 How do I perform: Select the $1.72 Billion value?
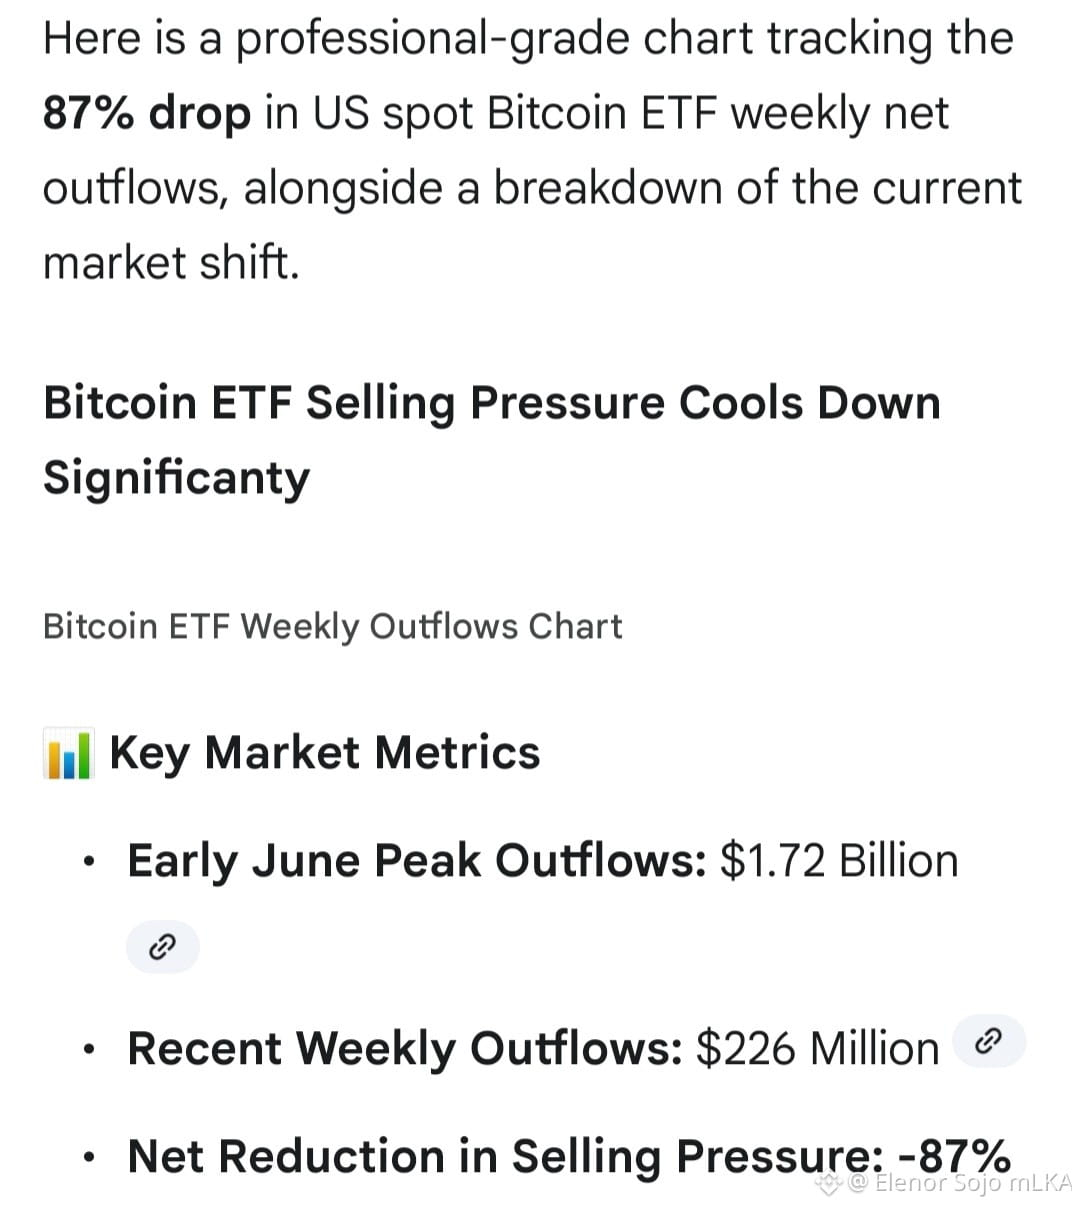pos(839,861)
